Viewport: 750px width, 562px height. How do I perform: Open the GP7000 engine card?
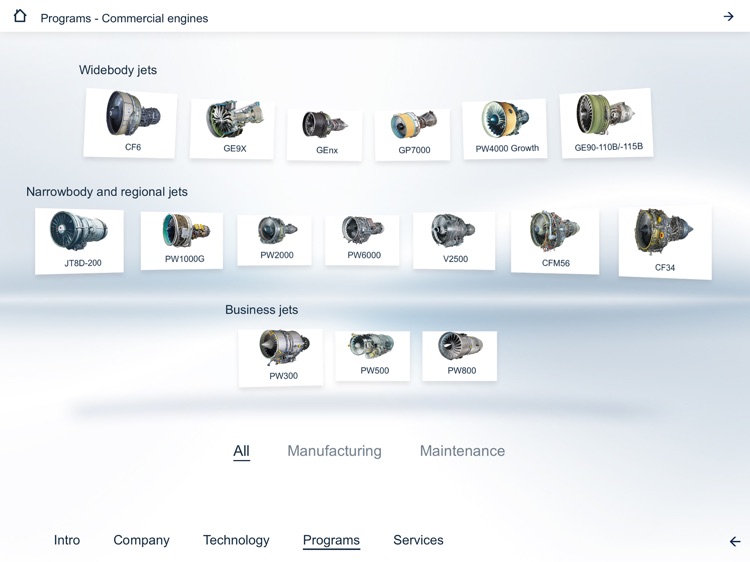point(413,134)
